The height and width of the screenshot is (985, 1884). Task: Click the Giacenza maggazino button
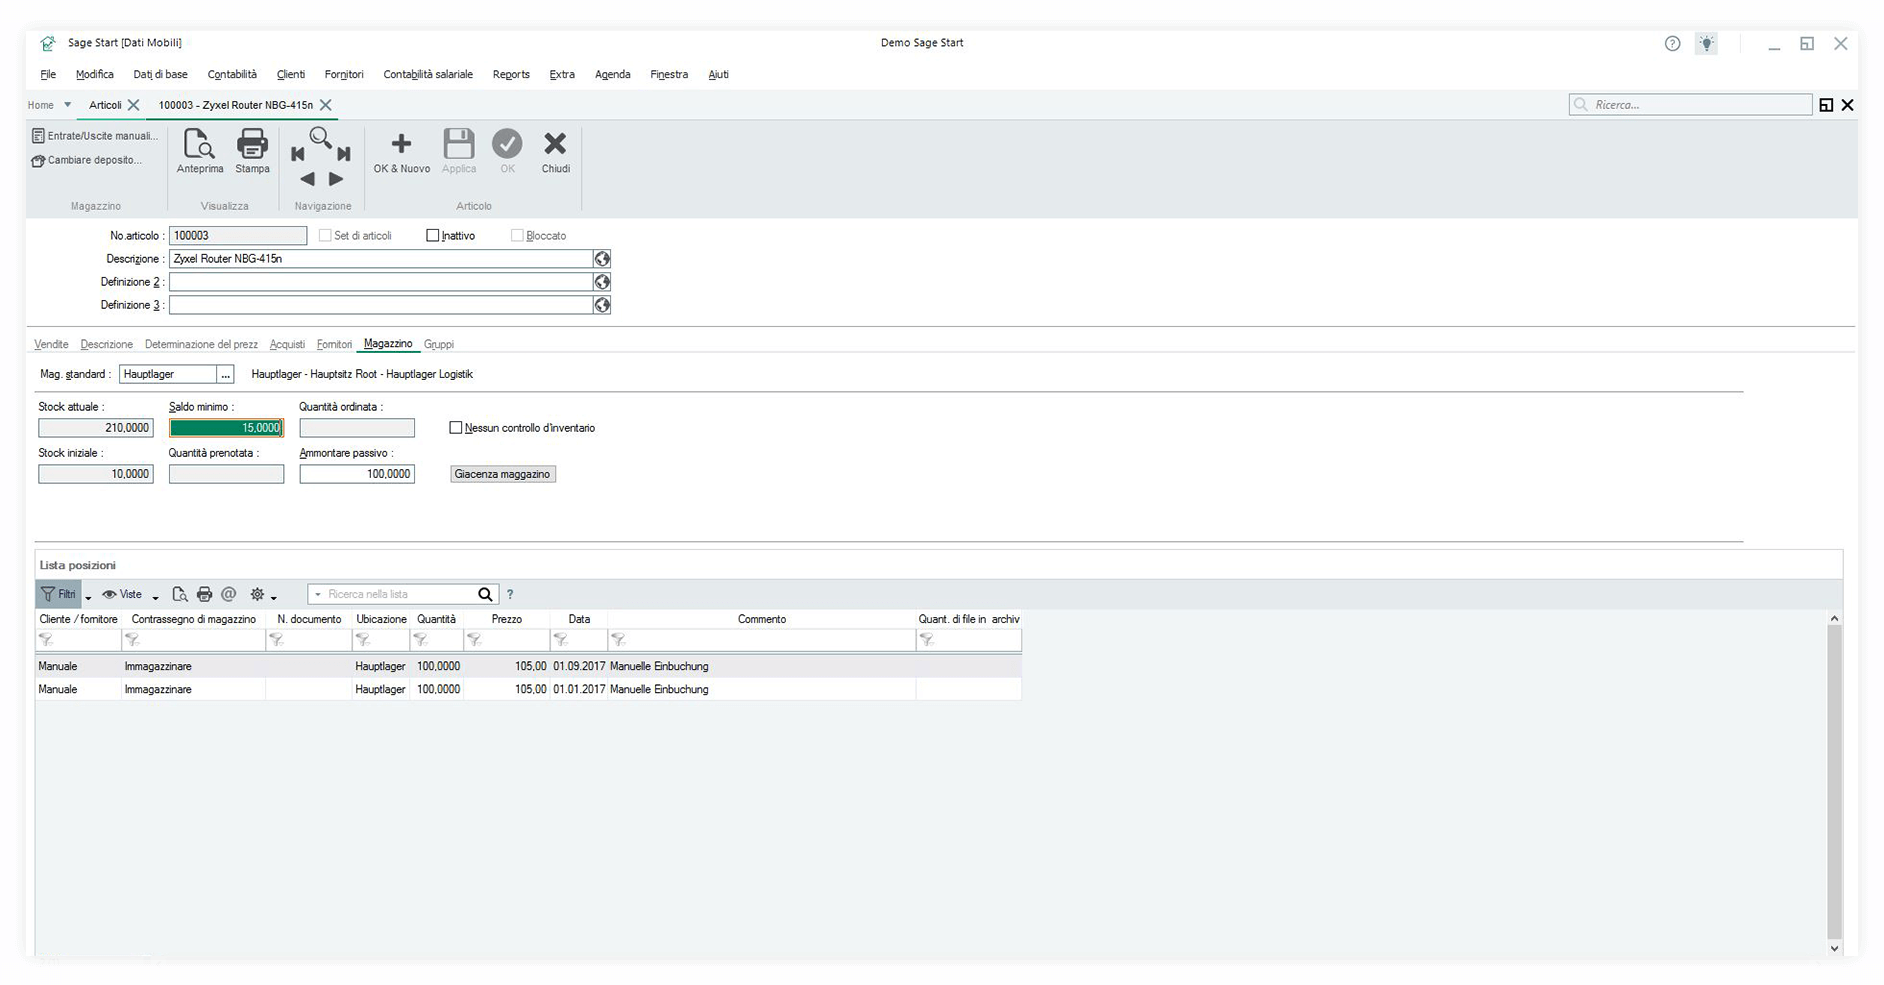click(502, 474)
